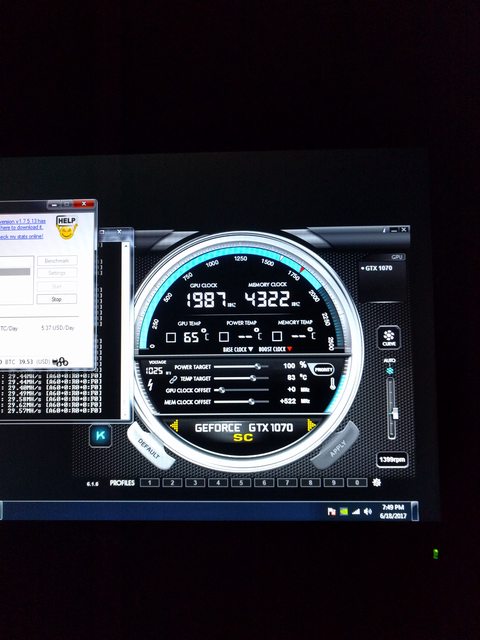
Task: Select profile slot 4
Action: 218,483
